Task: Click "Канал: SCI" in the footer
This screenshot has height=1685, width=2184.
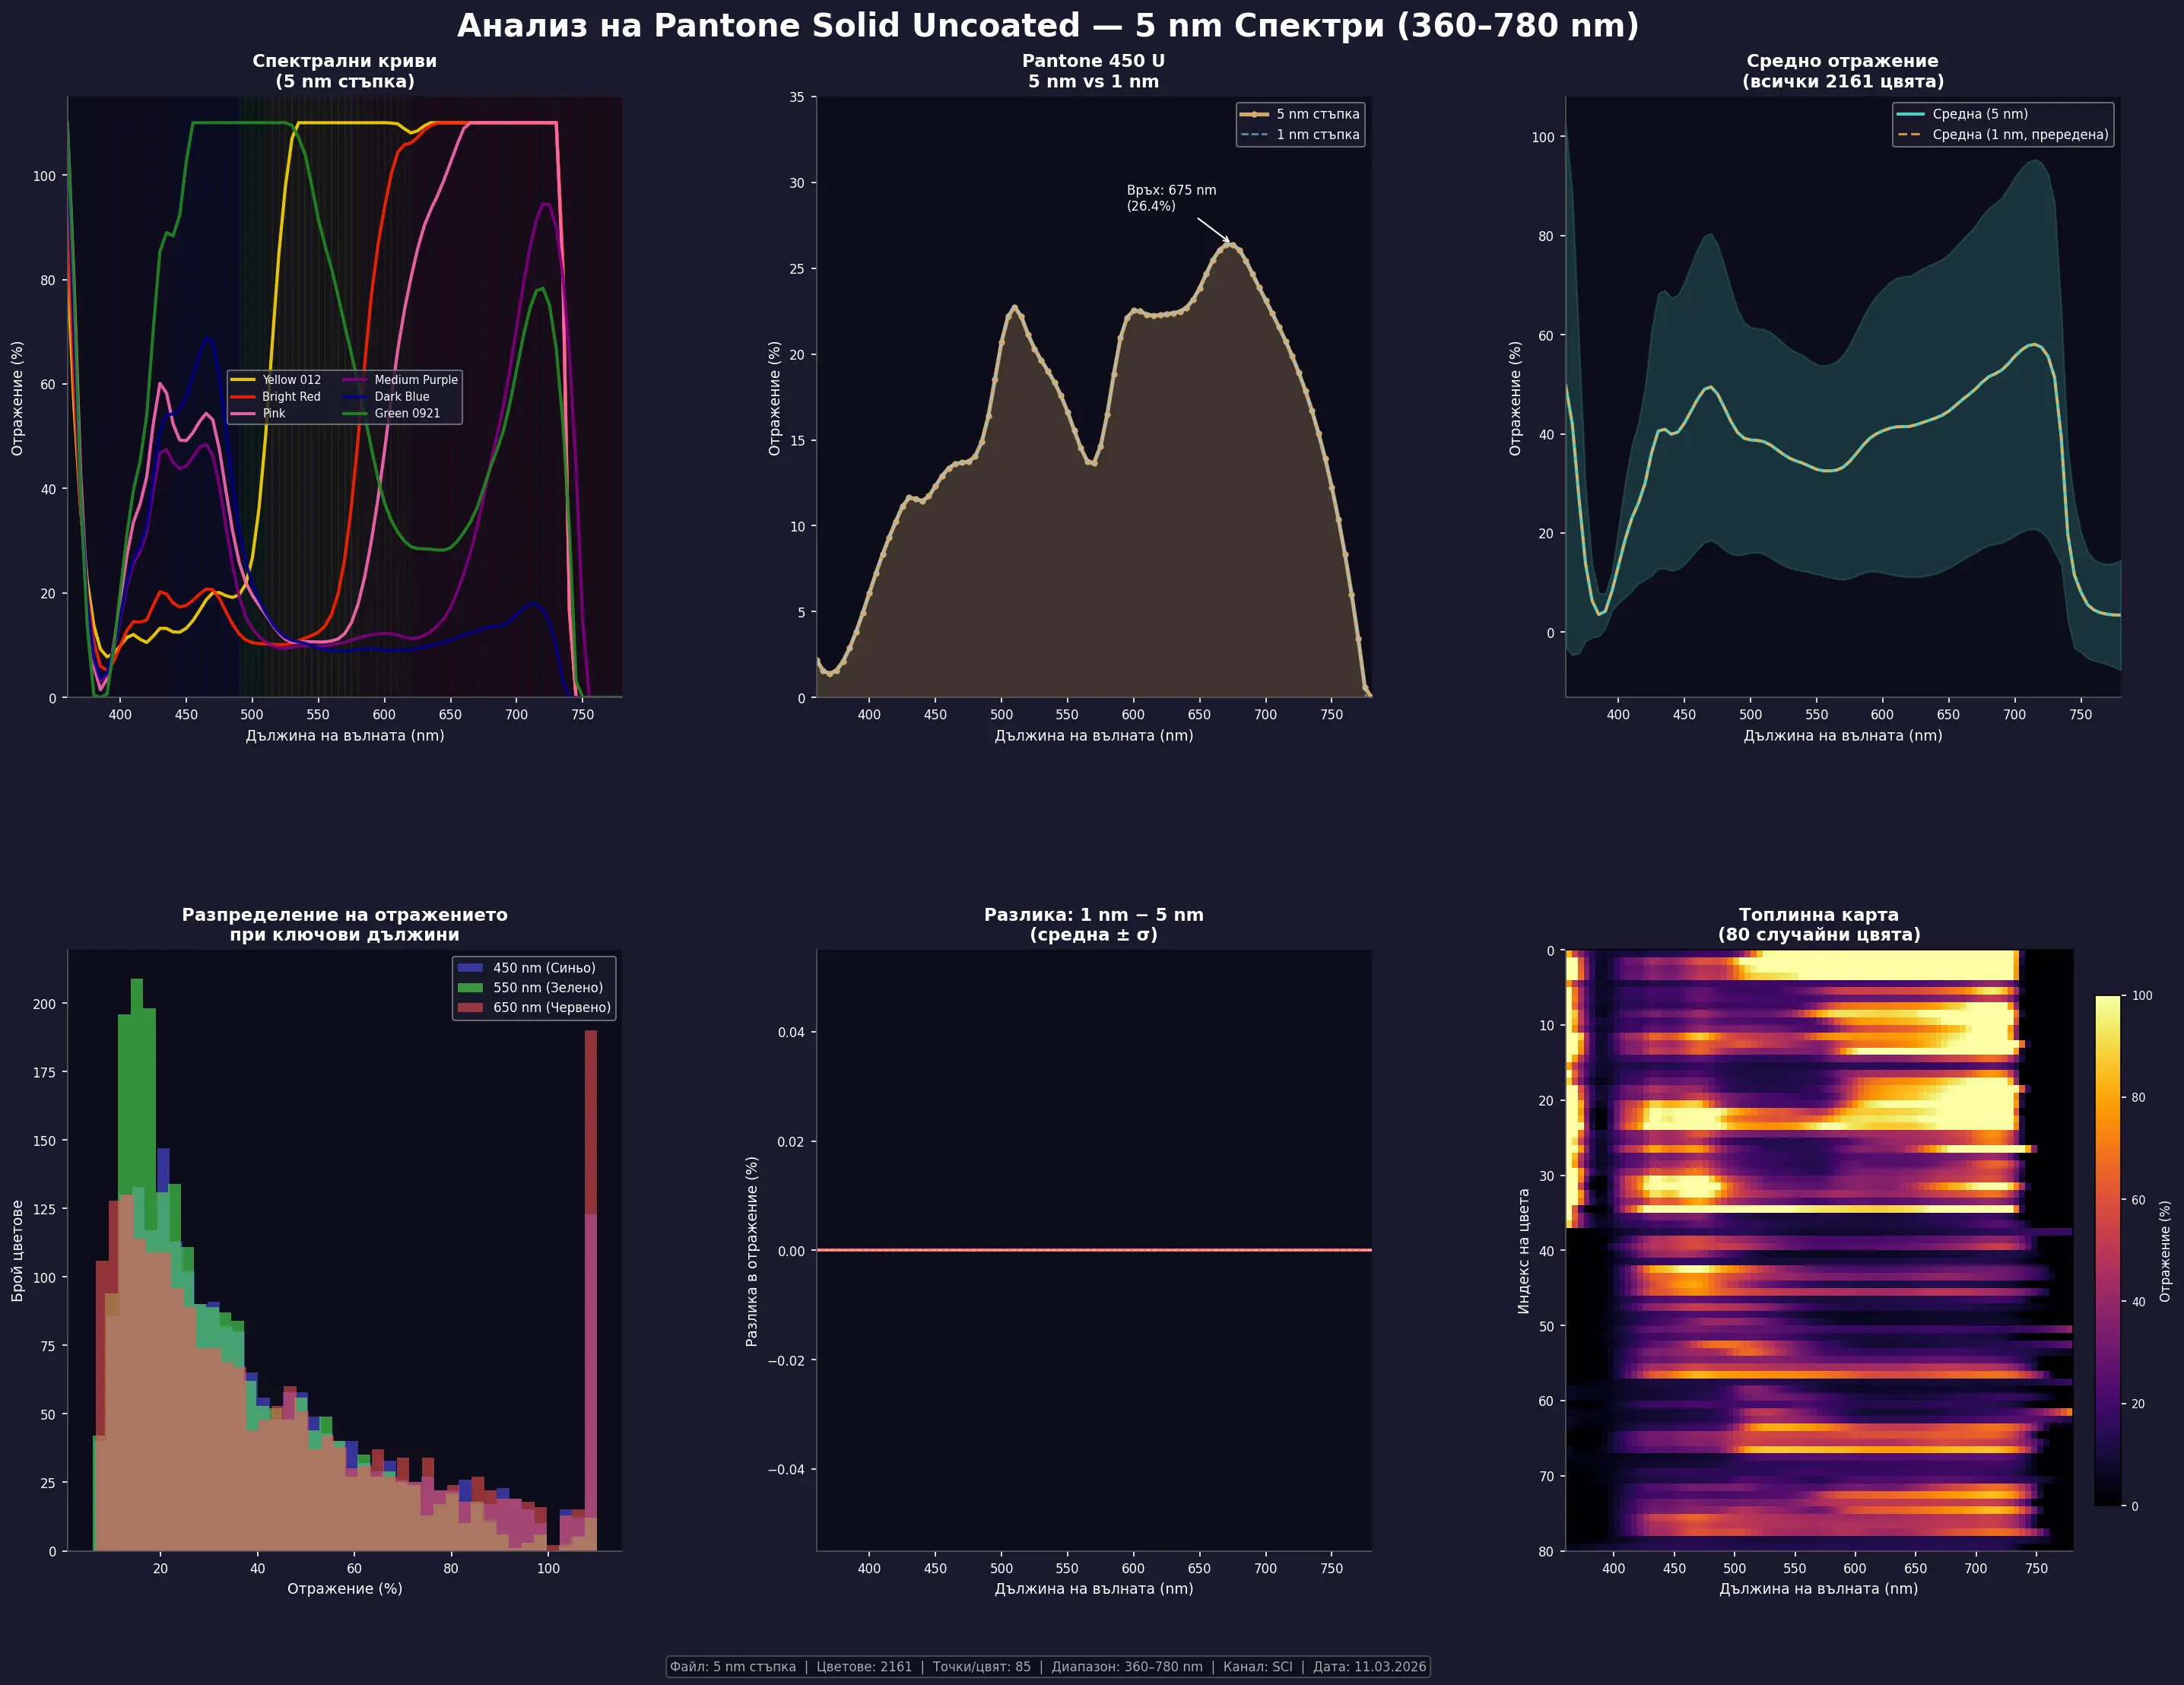Action: click(1257, 1666)
